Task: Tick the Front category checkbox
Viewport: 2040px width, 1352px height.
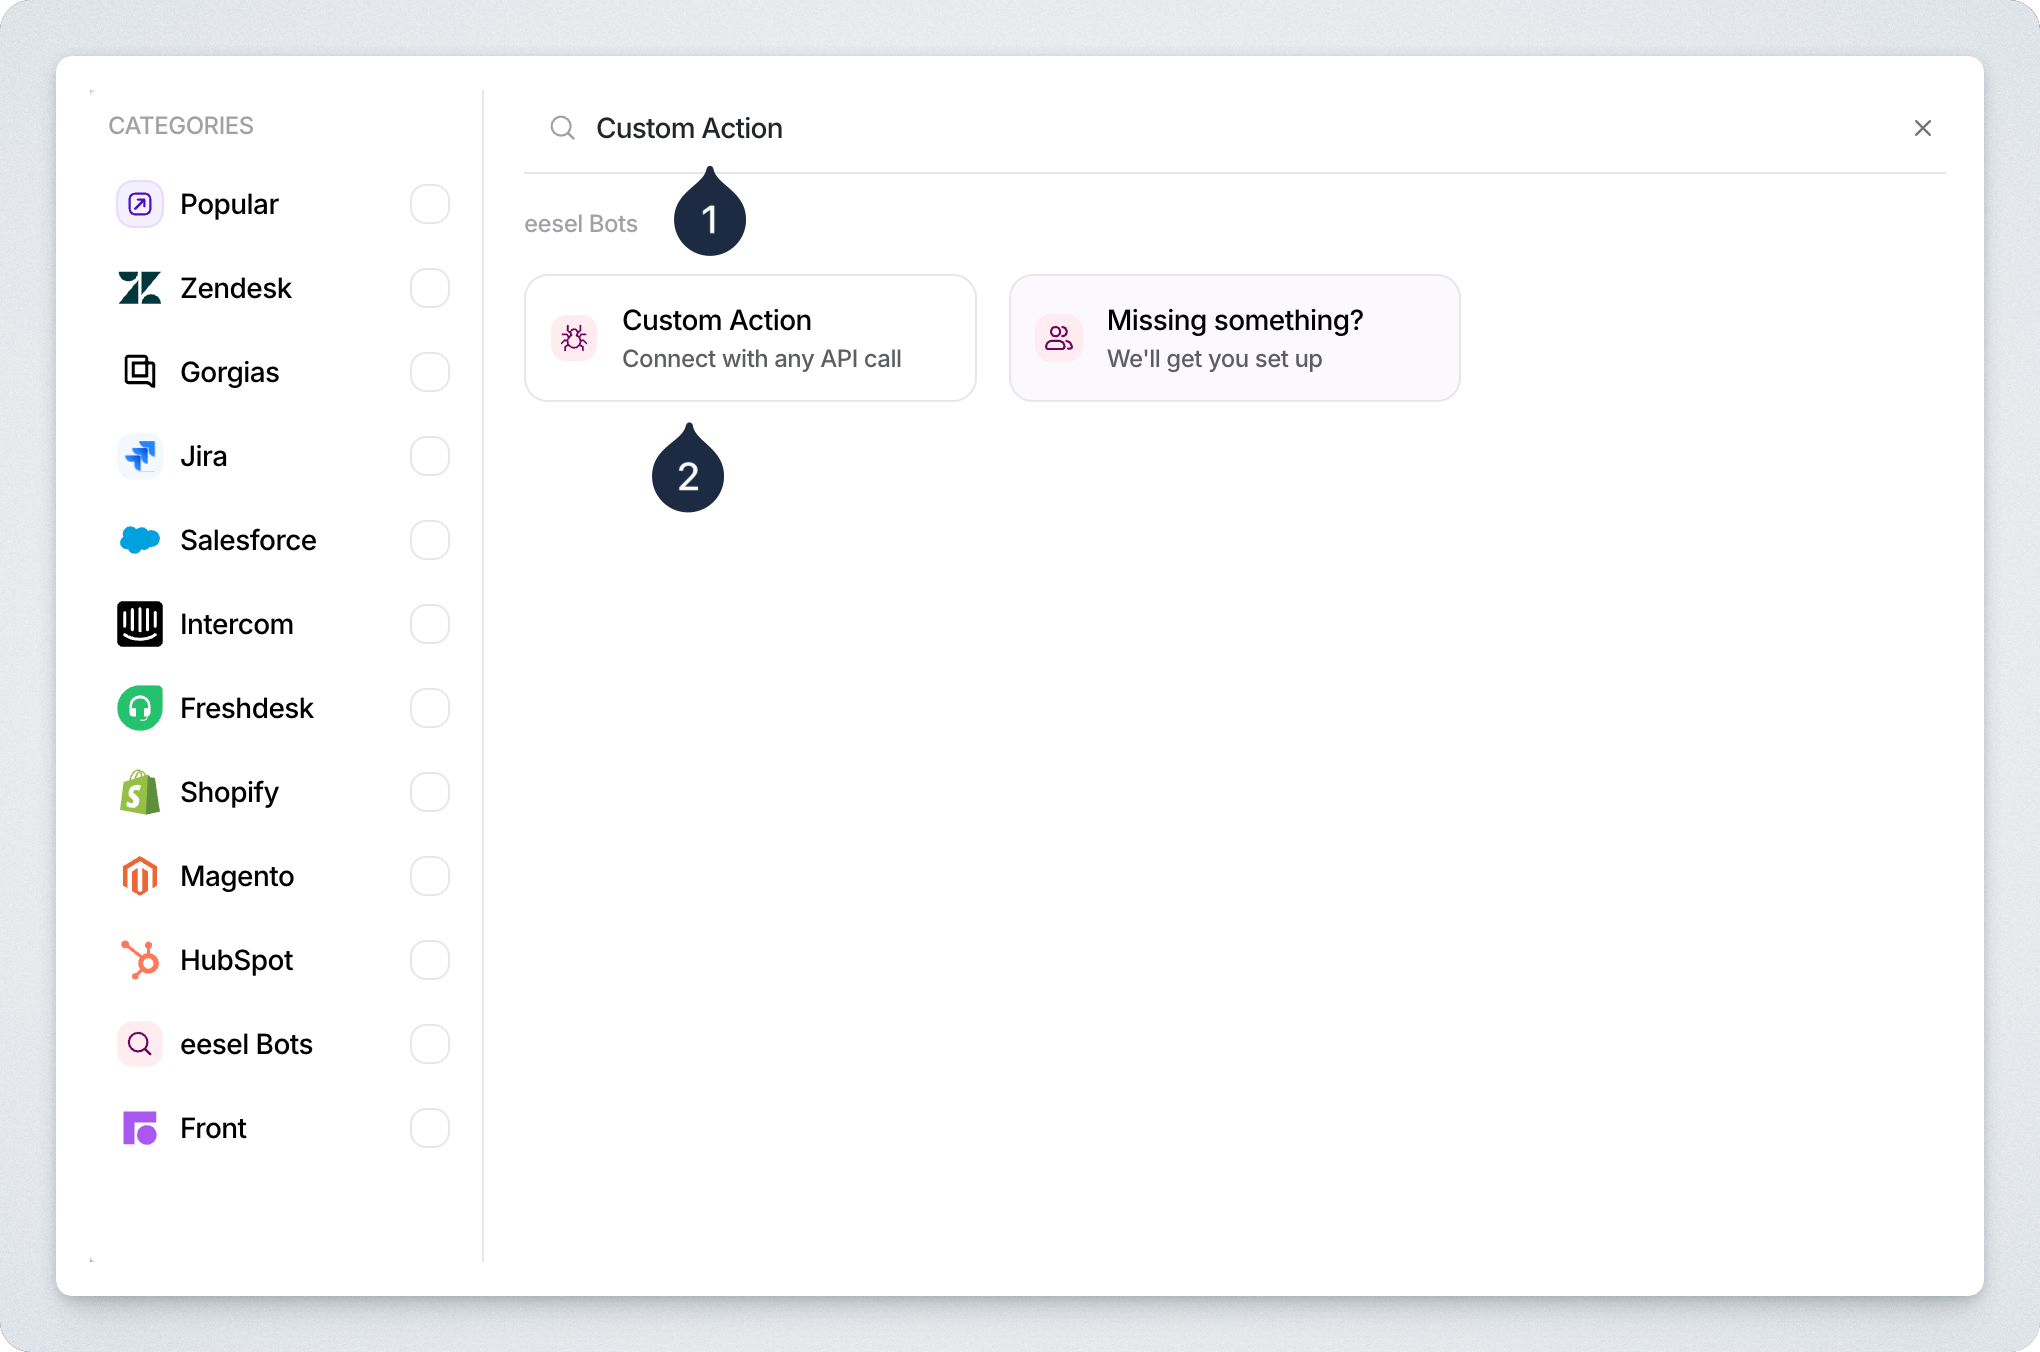Action: point(430,1128)
